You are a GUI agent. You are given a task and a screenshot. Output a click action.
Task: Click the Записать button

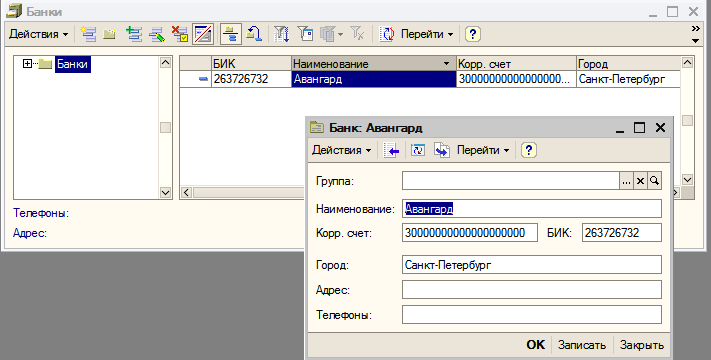coord(582,345)
